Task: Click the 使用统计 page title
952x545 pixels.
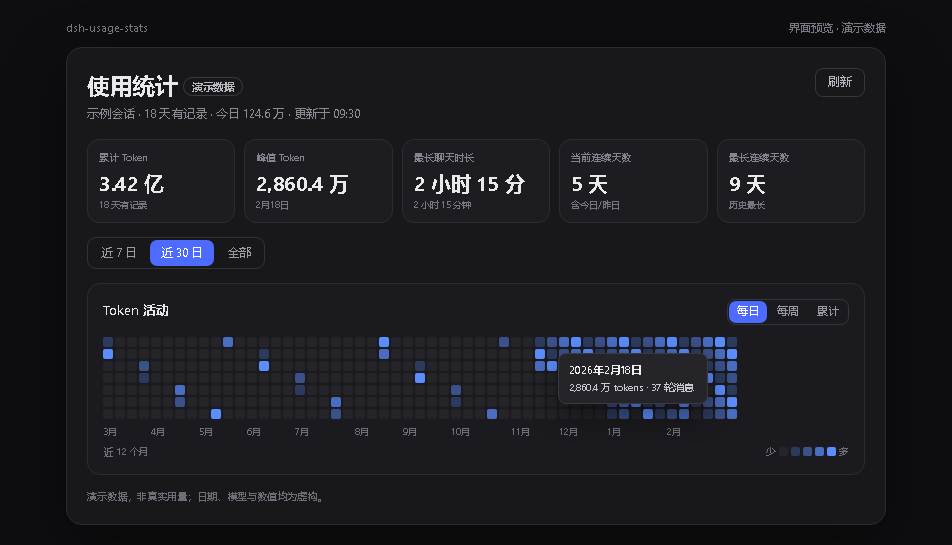Action: [132, 87]
